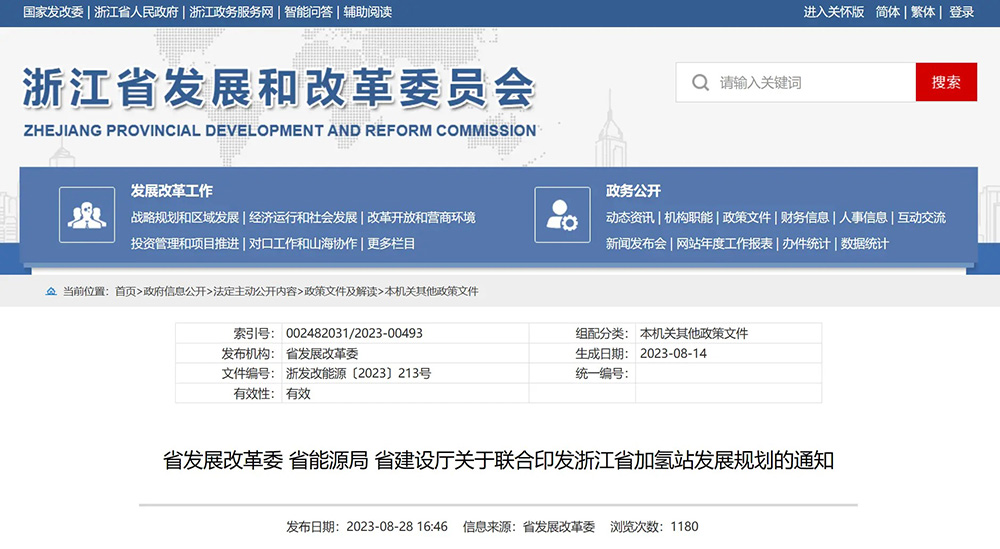This screenshot has height=549, width=1000.
Task: Click 本机关其他政策文件 in the table
Action: (x=694, y=333)
